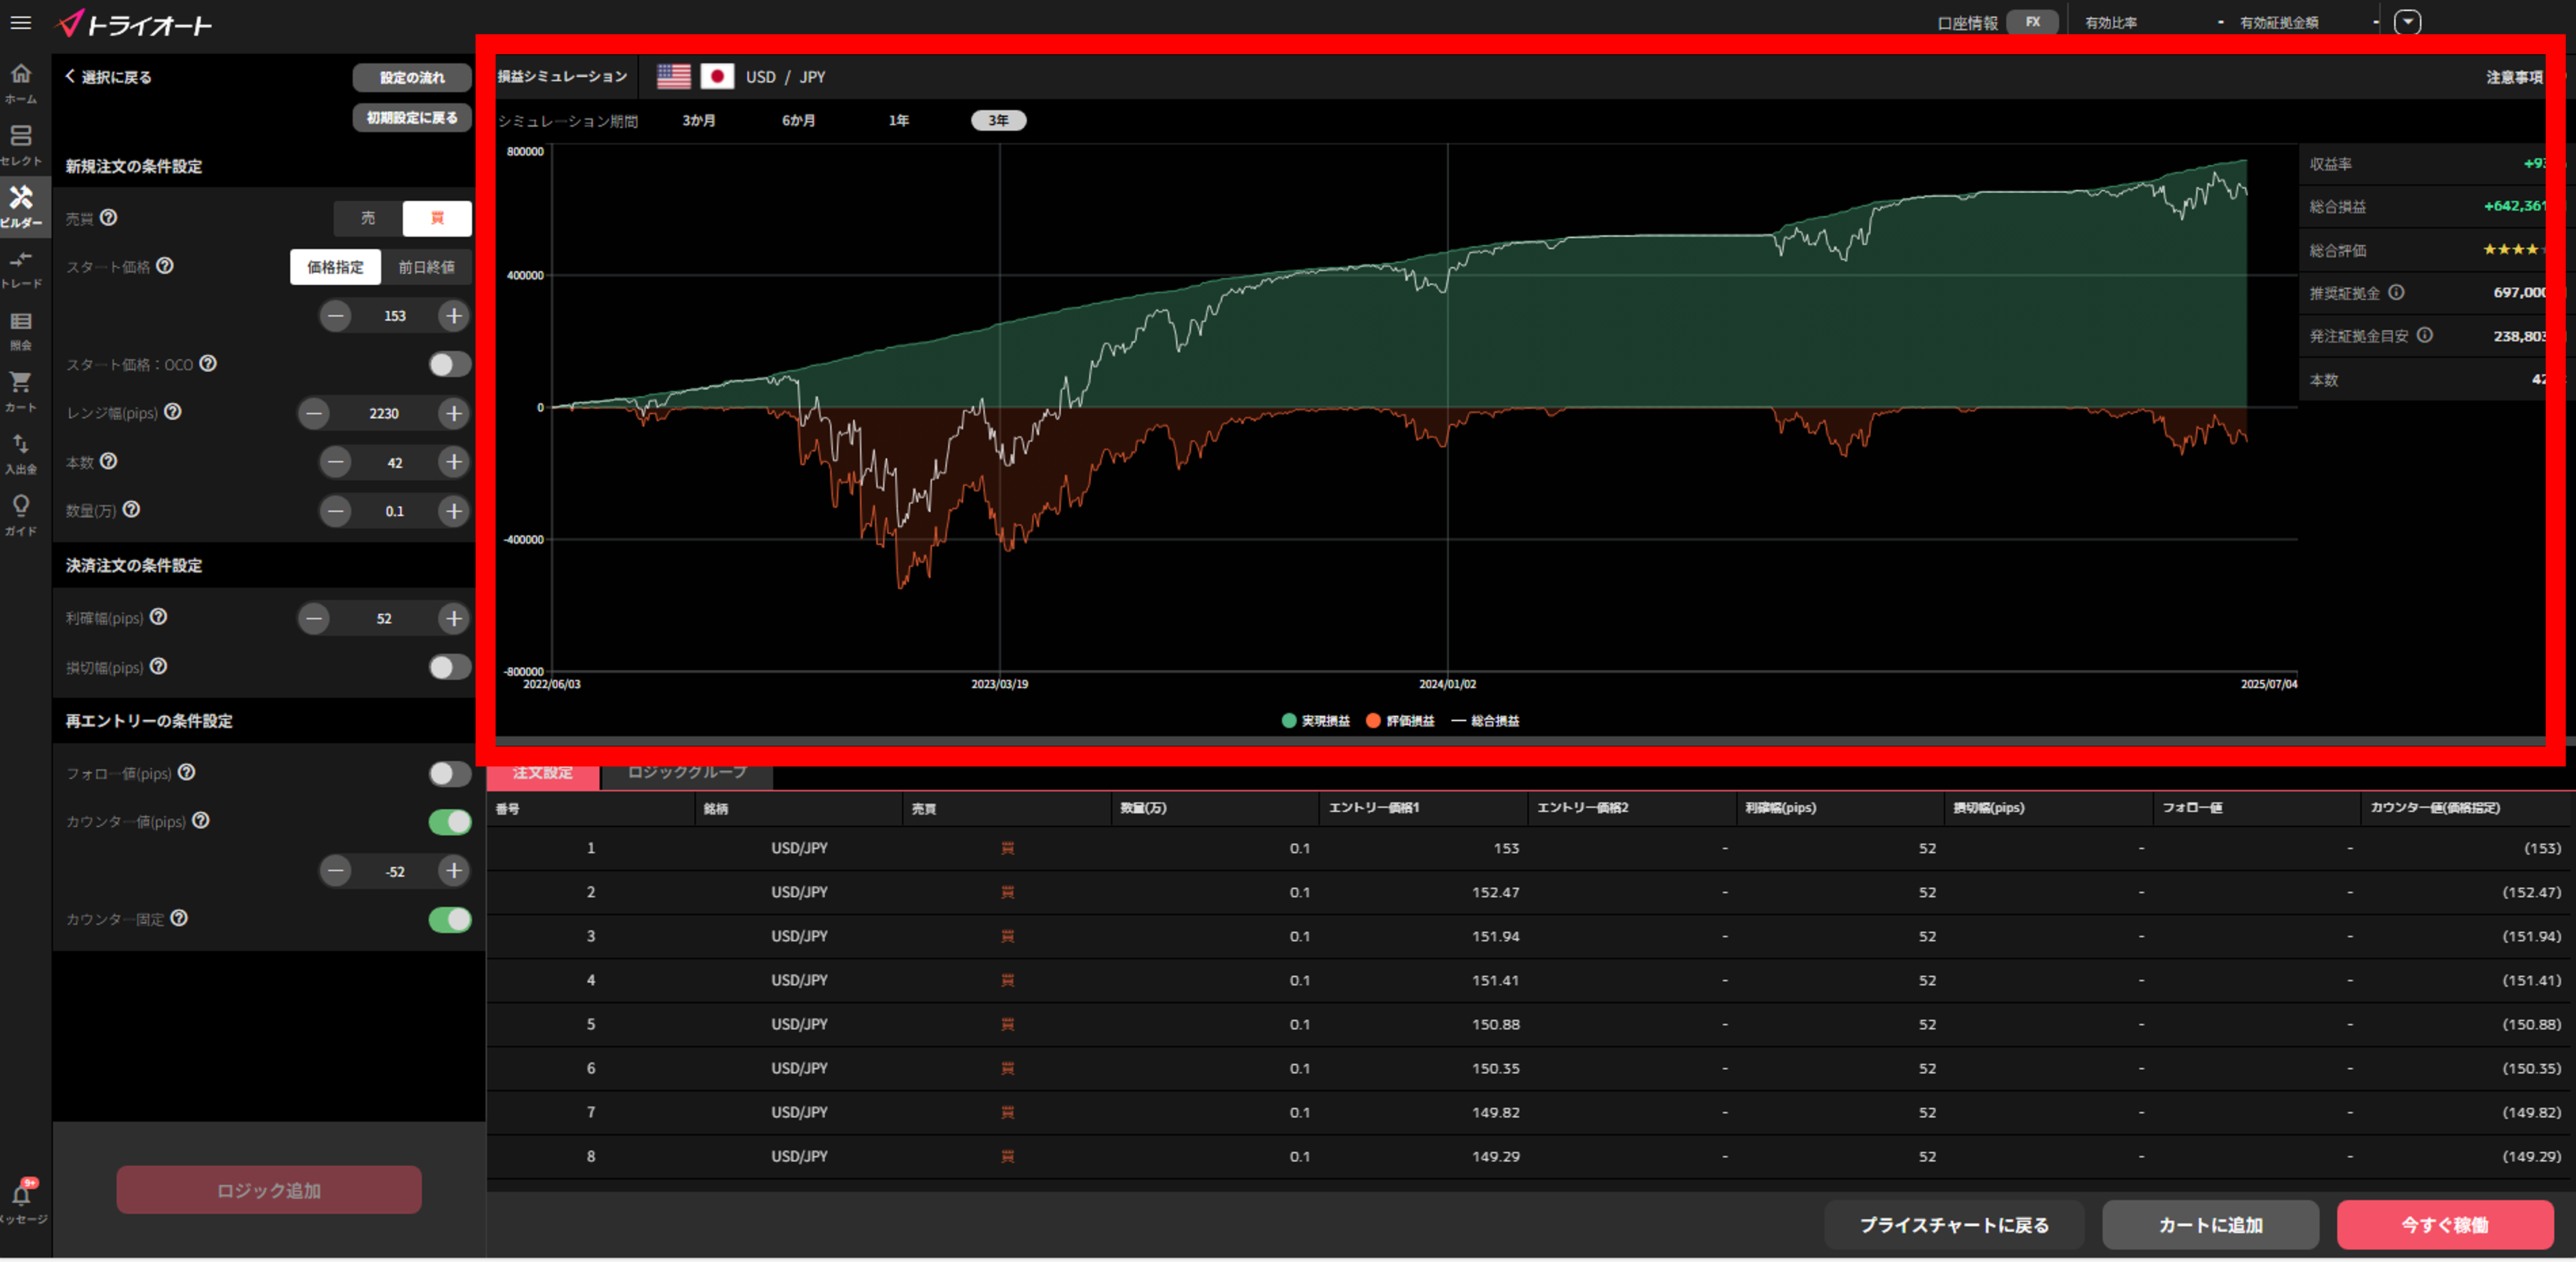Click the 設定の流れ button
Screen dimensions: 2576x1262
(x=412, y=77)
